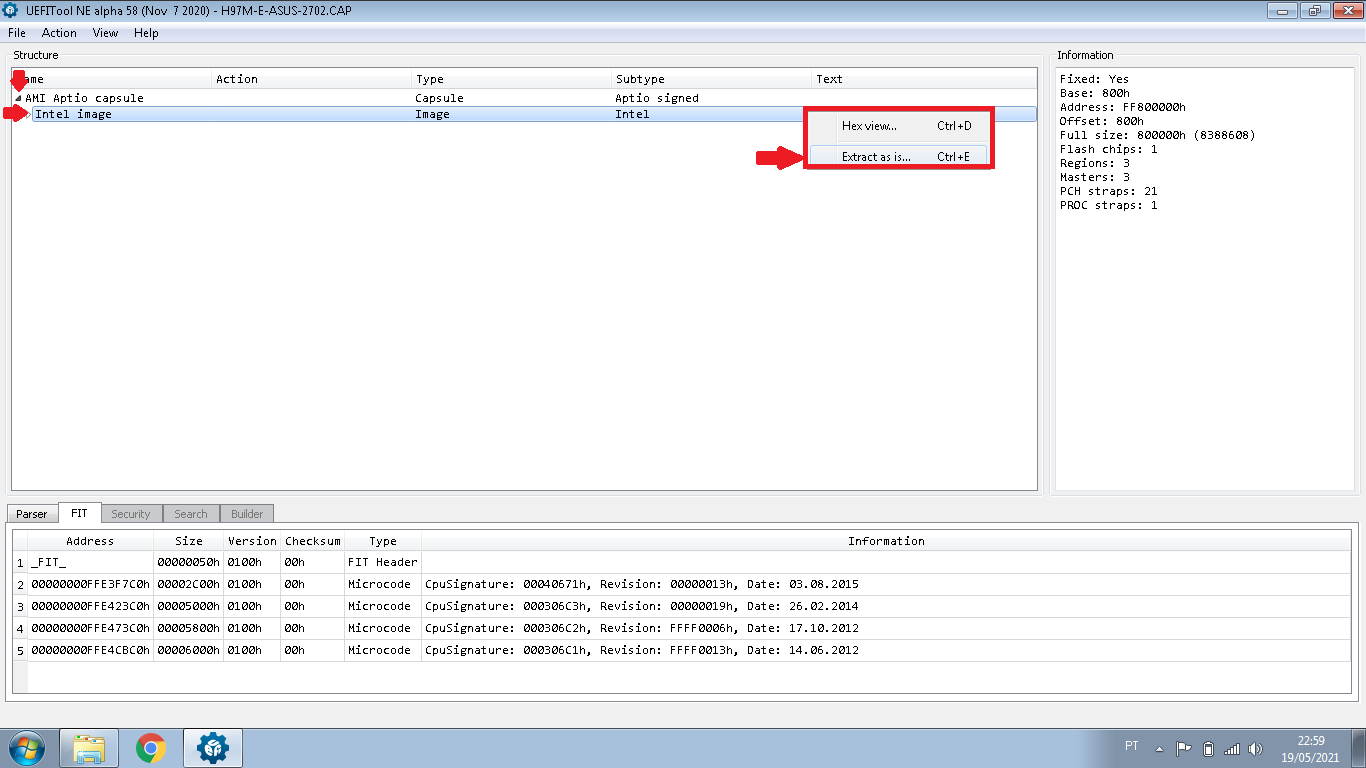Open Google Chrome from the taskbar

click(x=151, y=748)
